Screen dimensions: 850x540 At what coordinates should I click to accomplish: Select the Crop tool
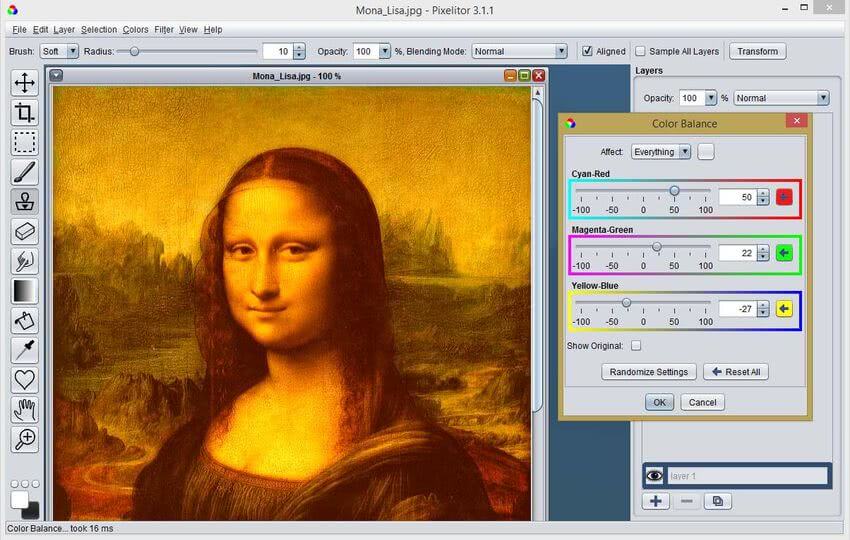pos(24,113)
